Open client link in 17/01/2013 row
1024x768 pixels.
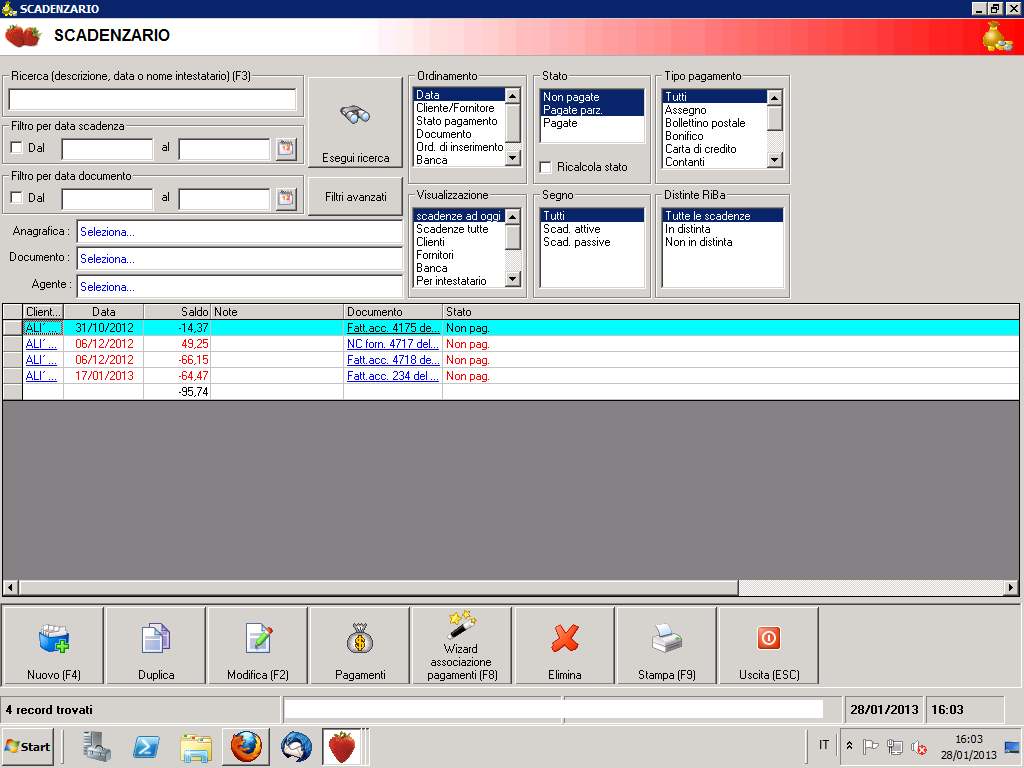[41, 376]
